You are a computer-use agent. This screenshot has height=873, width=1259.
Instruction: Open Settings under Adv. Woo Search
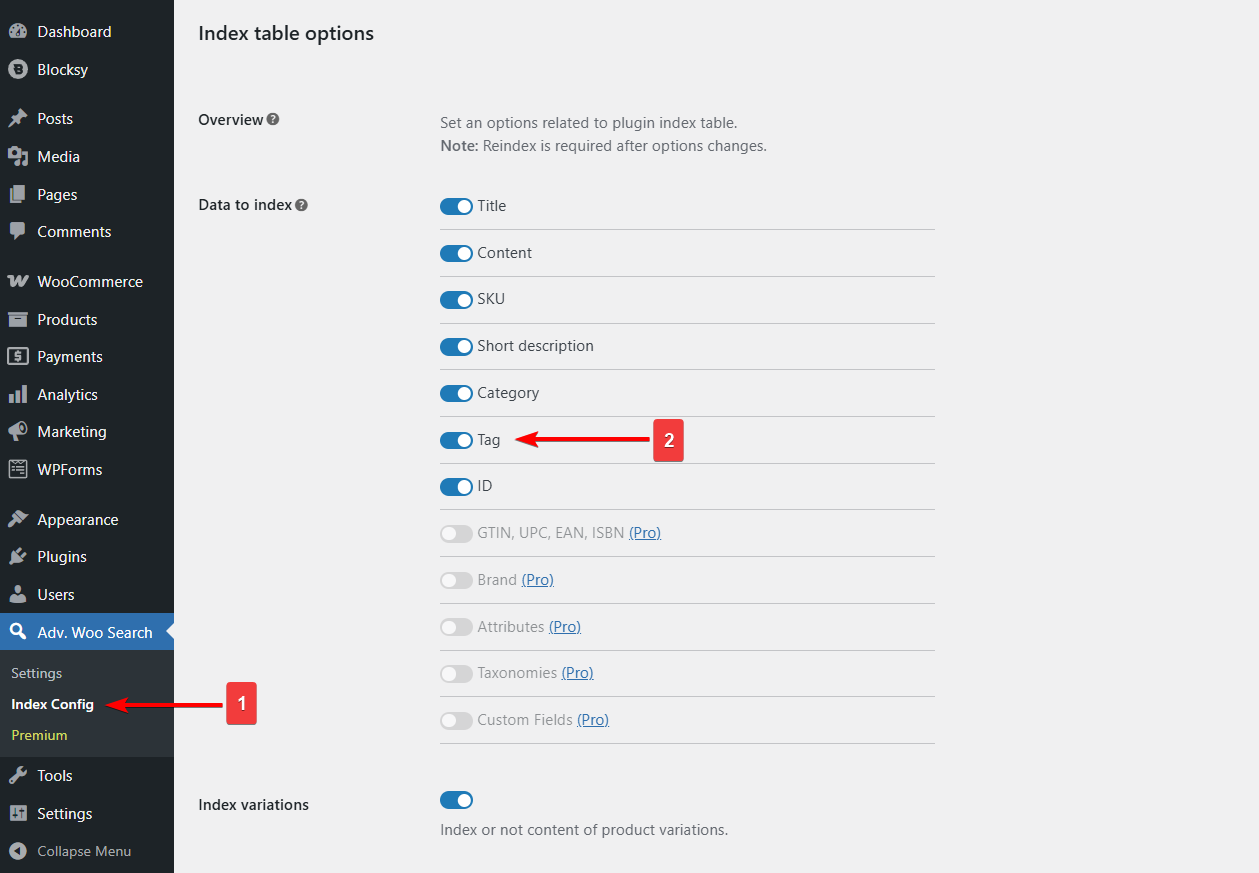[37, 674]
